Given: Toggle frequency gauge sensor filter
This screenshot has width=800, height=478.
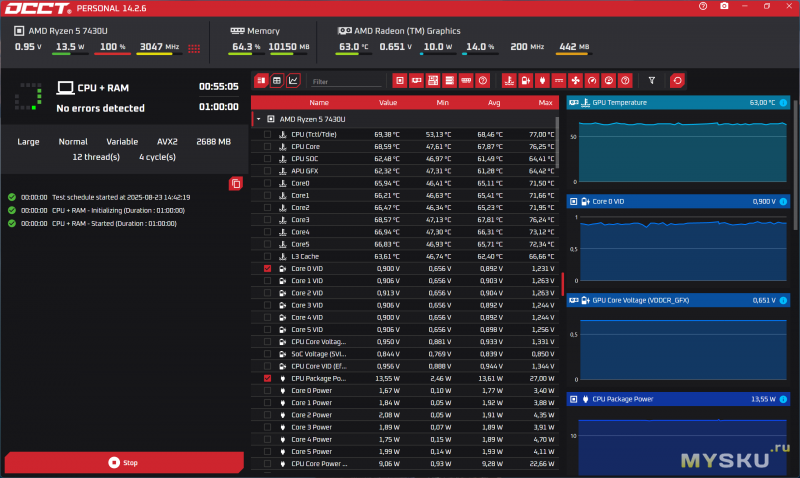Looking at the screenshot, I should tap(592, 81).
